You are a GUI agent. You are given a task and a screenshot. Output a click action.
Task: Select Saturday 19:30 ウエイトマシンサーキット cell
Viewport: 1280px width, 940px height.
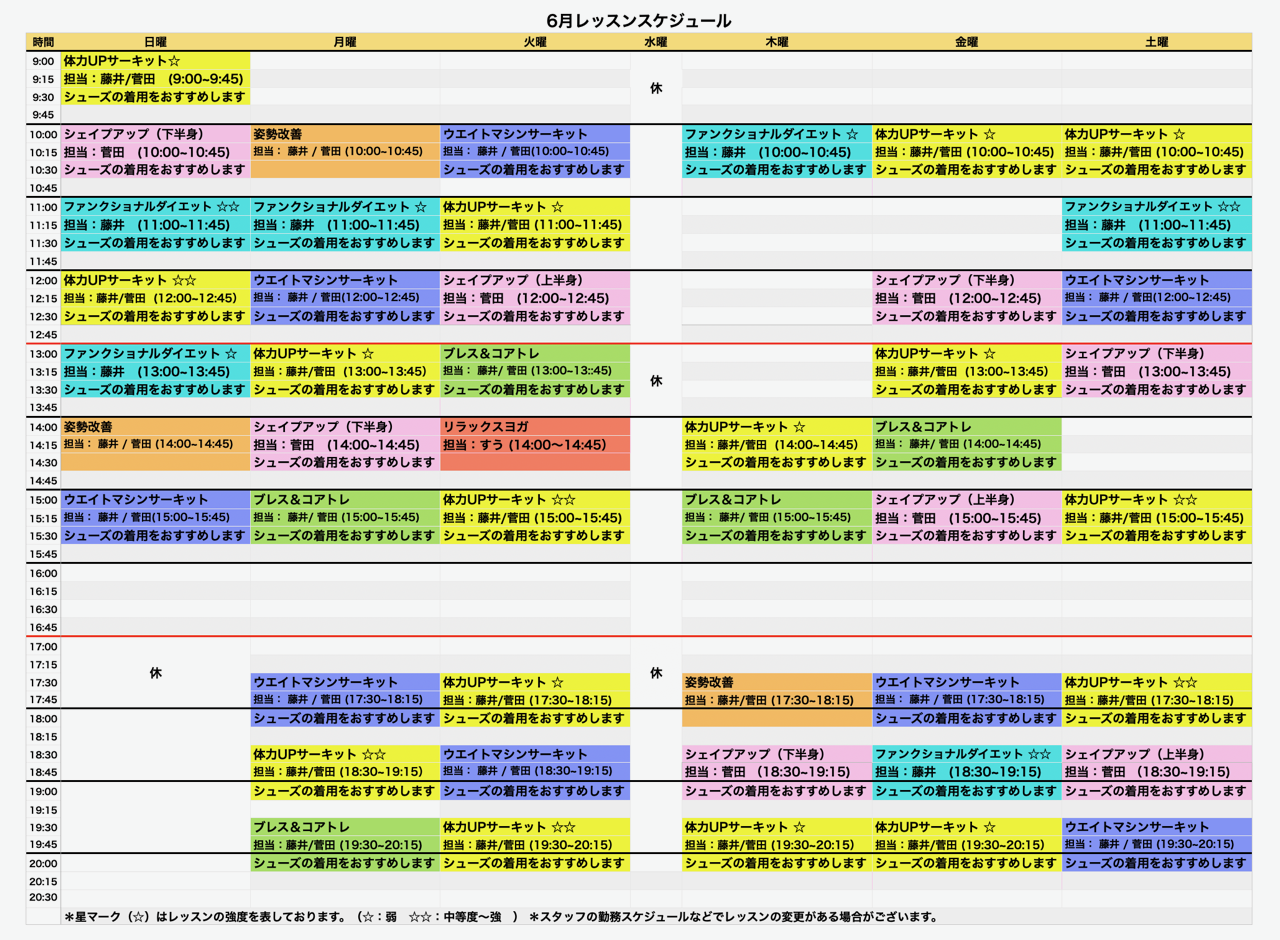(1157, 827)
